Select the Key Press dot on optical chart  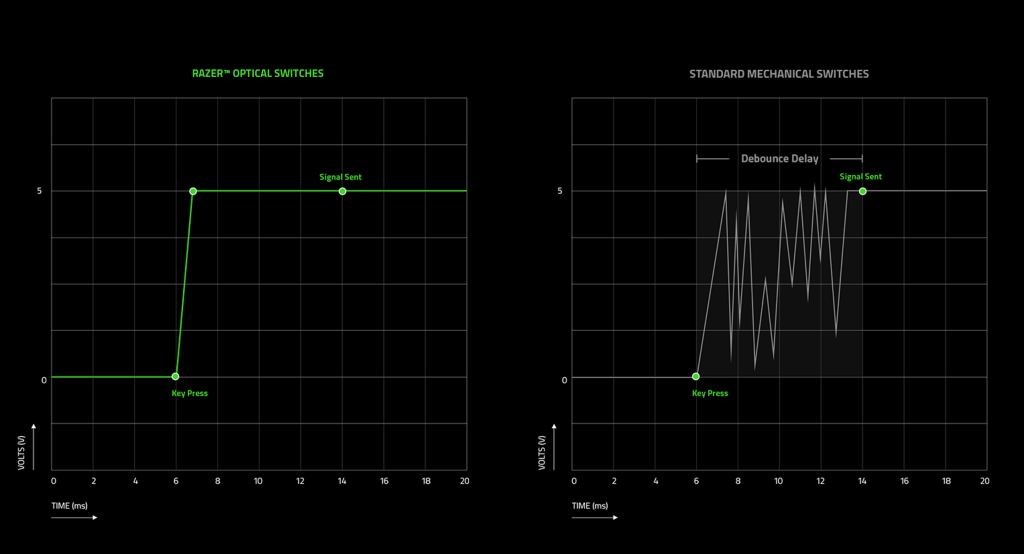tap(175, 376)
